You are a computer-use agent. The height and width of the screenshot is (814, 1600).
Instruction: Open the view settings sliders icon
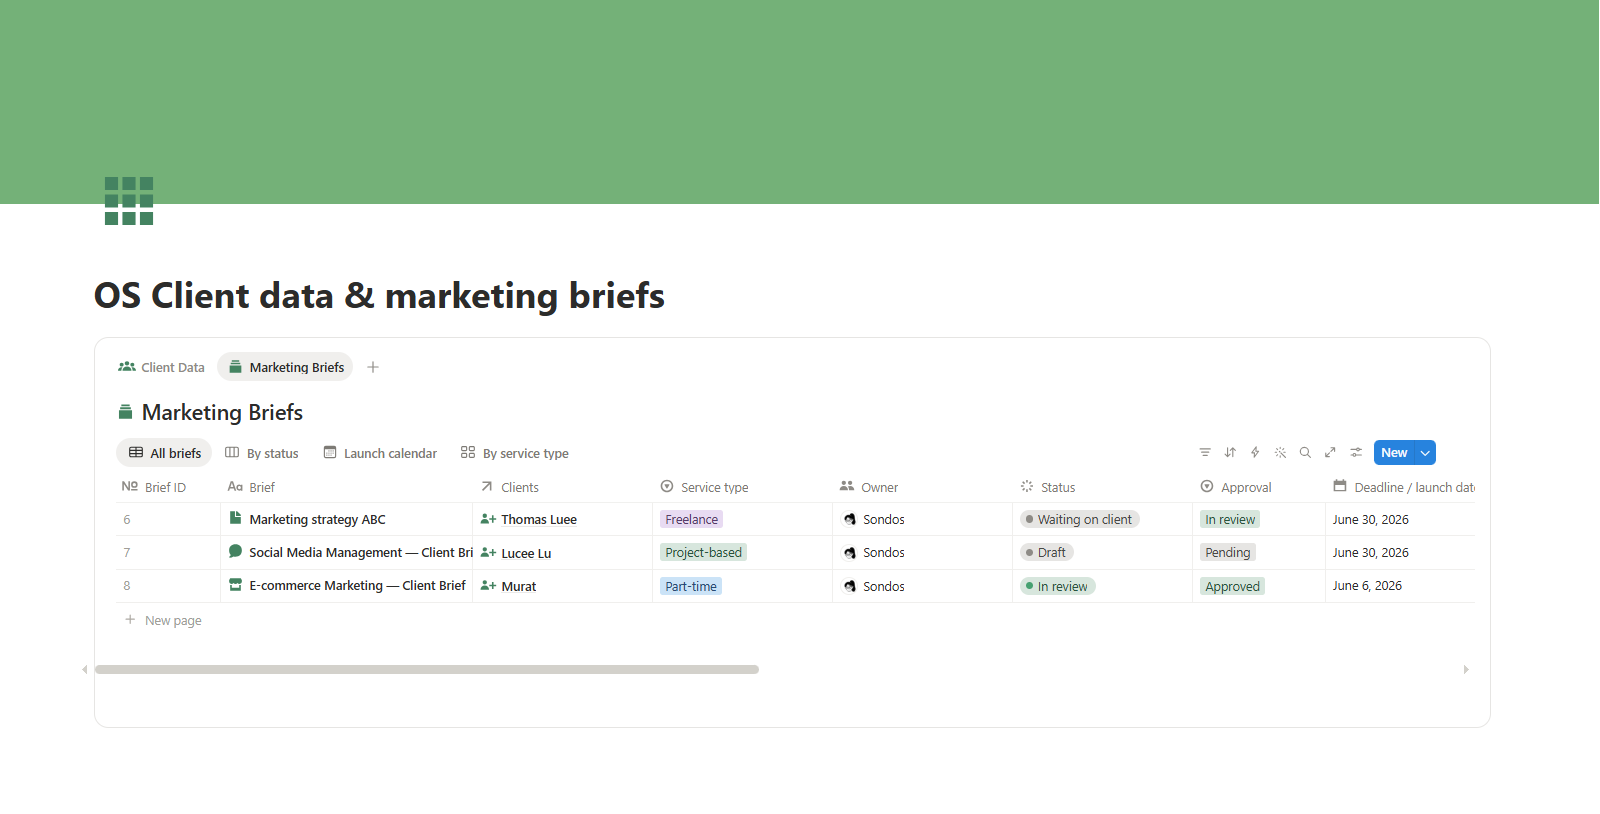click(x=1356, y=453)
